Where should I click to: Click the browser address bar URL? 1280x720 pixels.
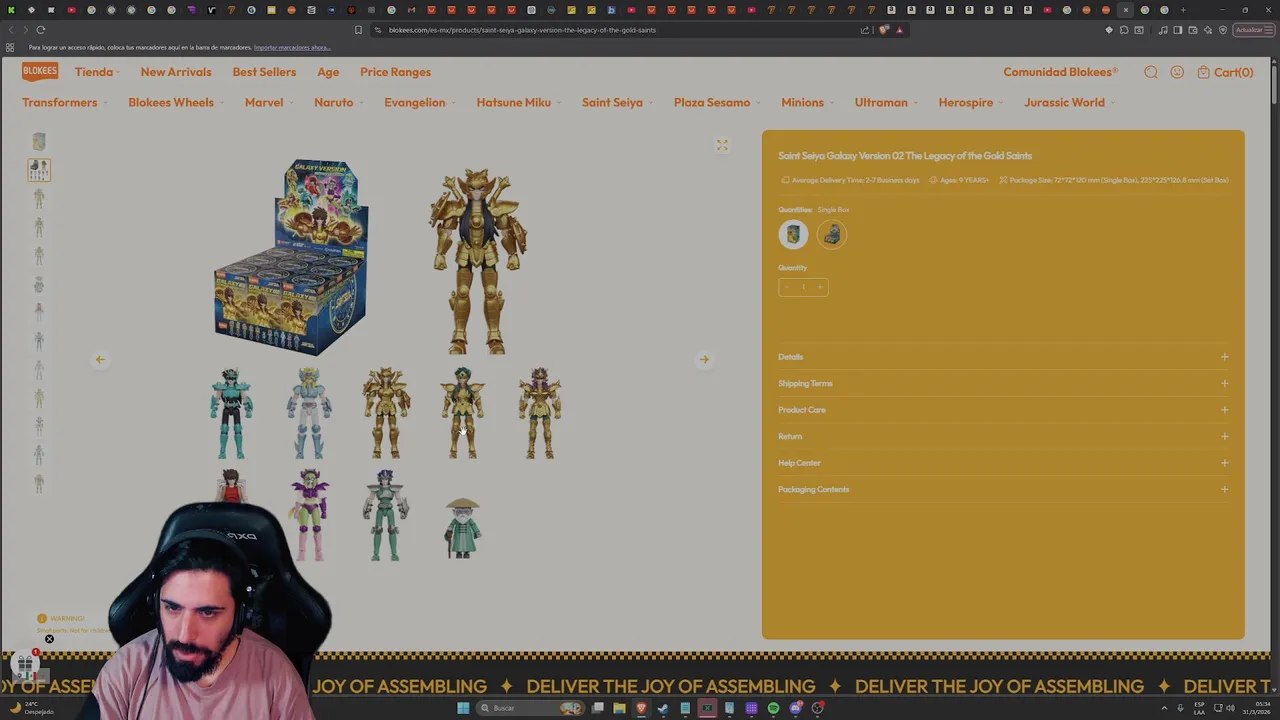522,30
